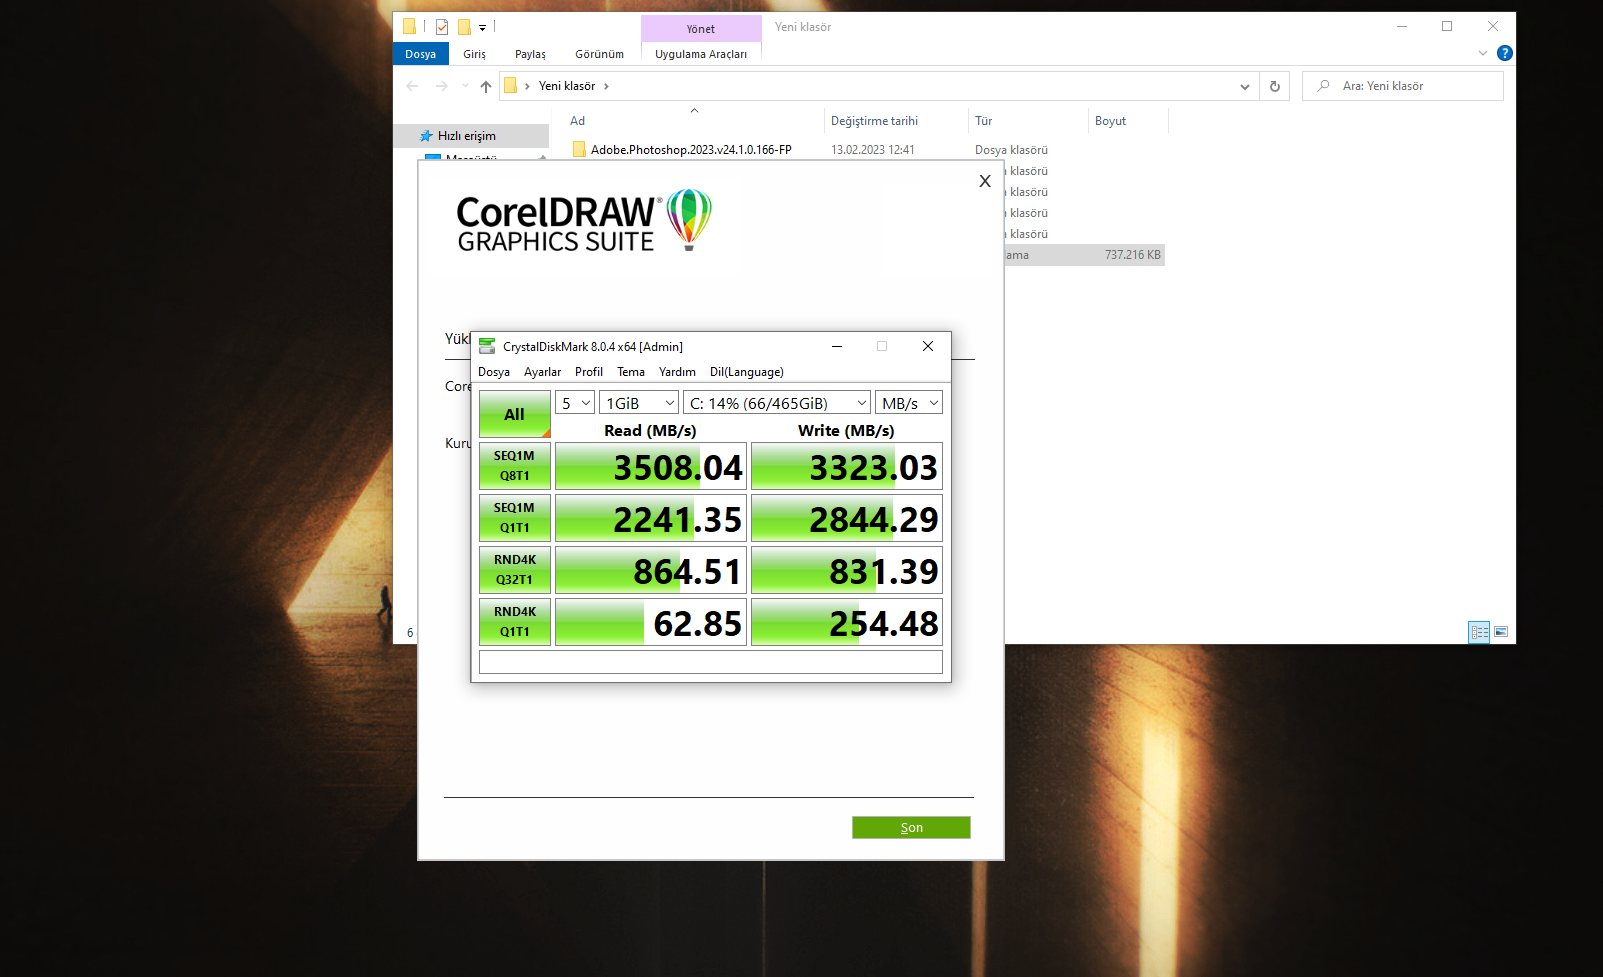
Task: Open the test count dropdown showing 5
Action: pos(575,403)
